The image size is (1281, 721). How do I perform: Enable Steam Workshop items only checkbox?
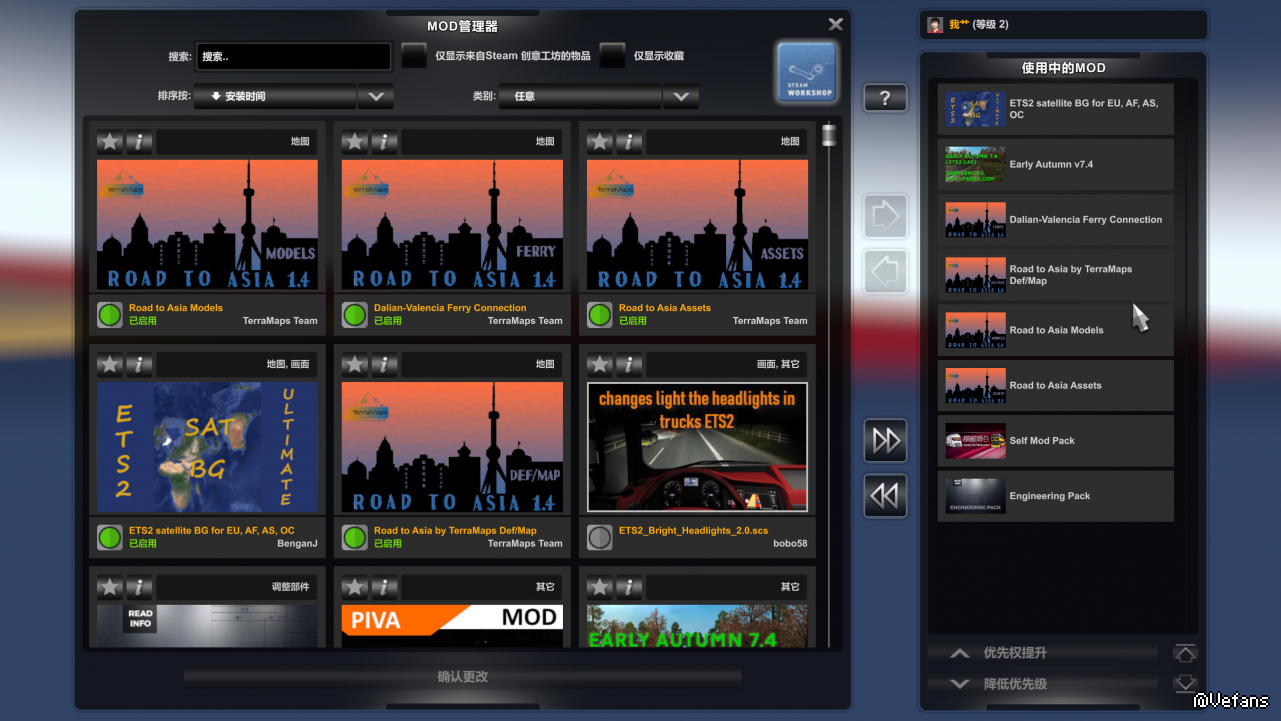point(414,57)
